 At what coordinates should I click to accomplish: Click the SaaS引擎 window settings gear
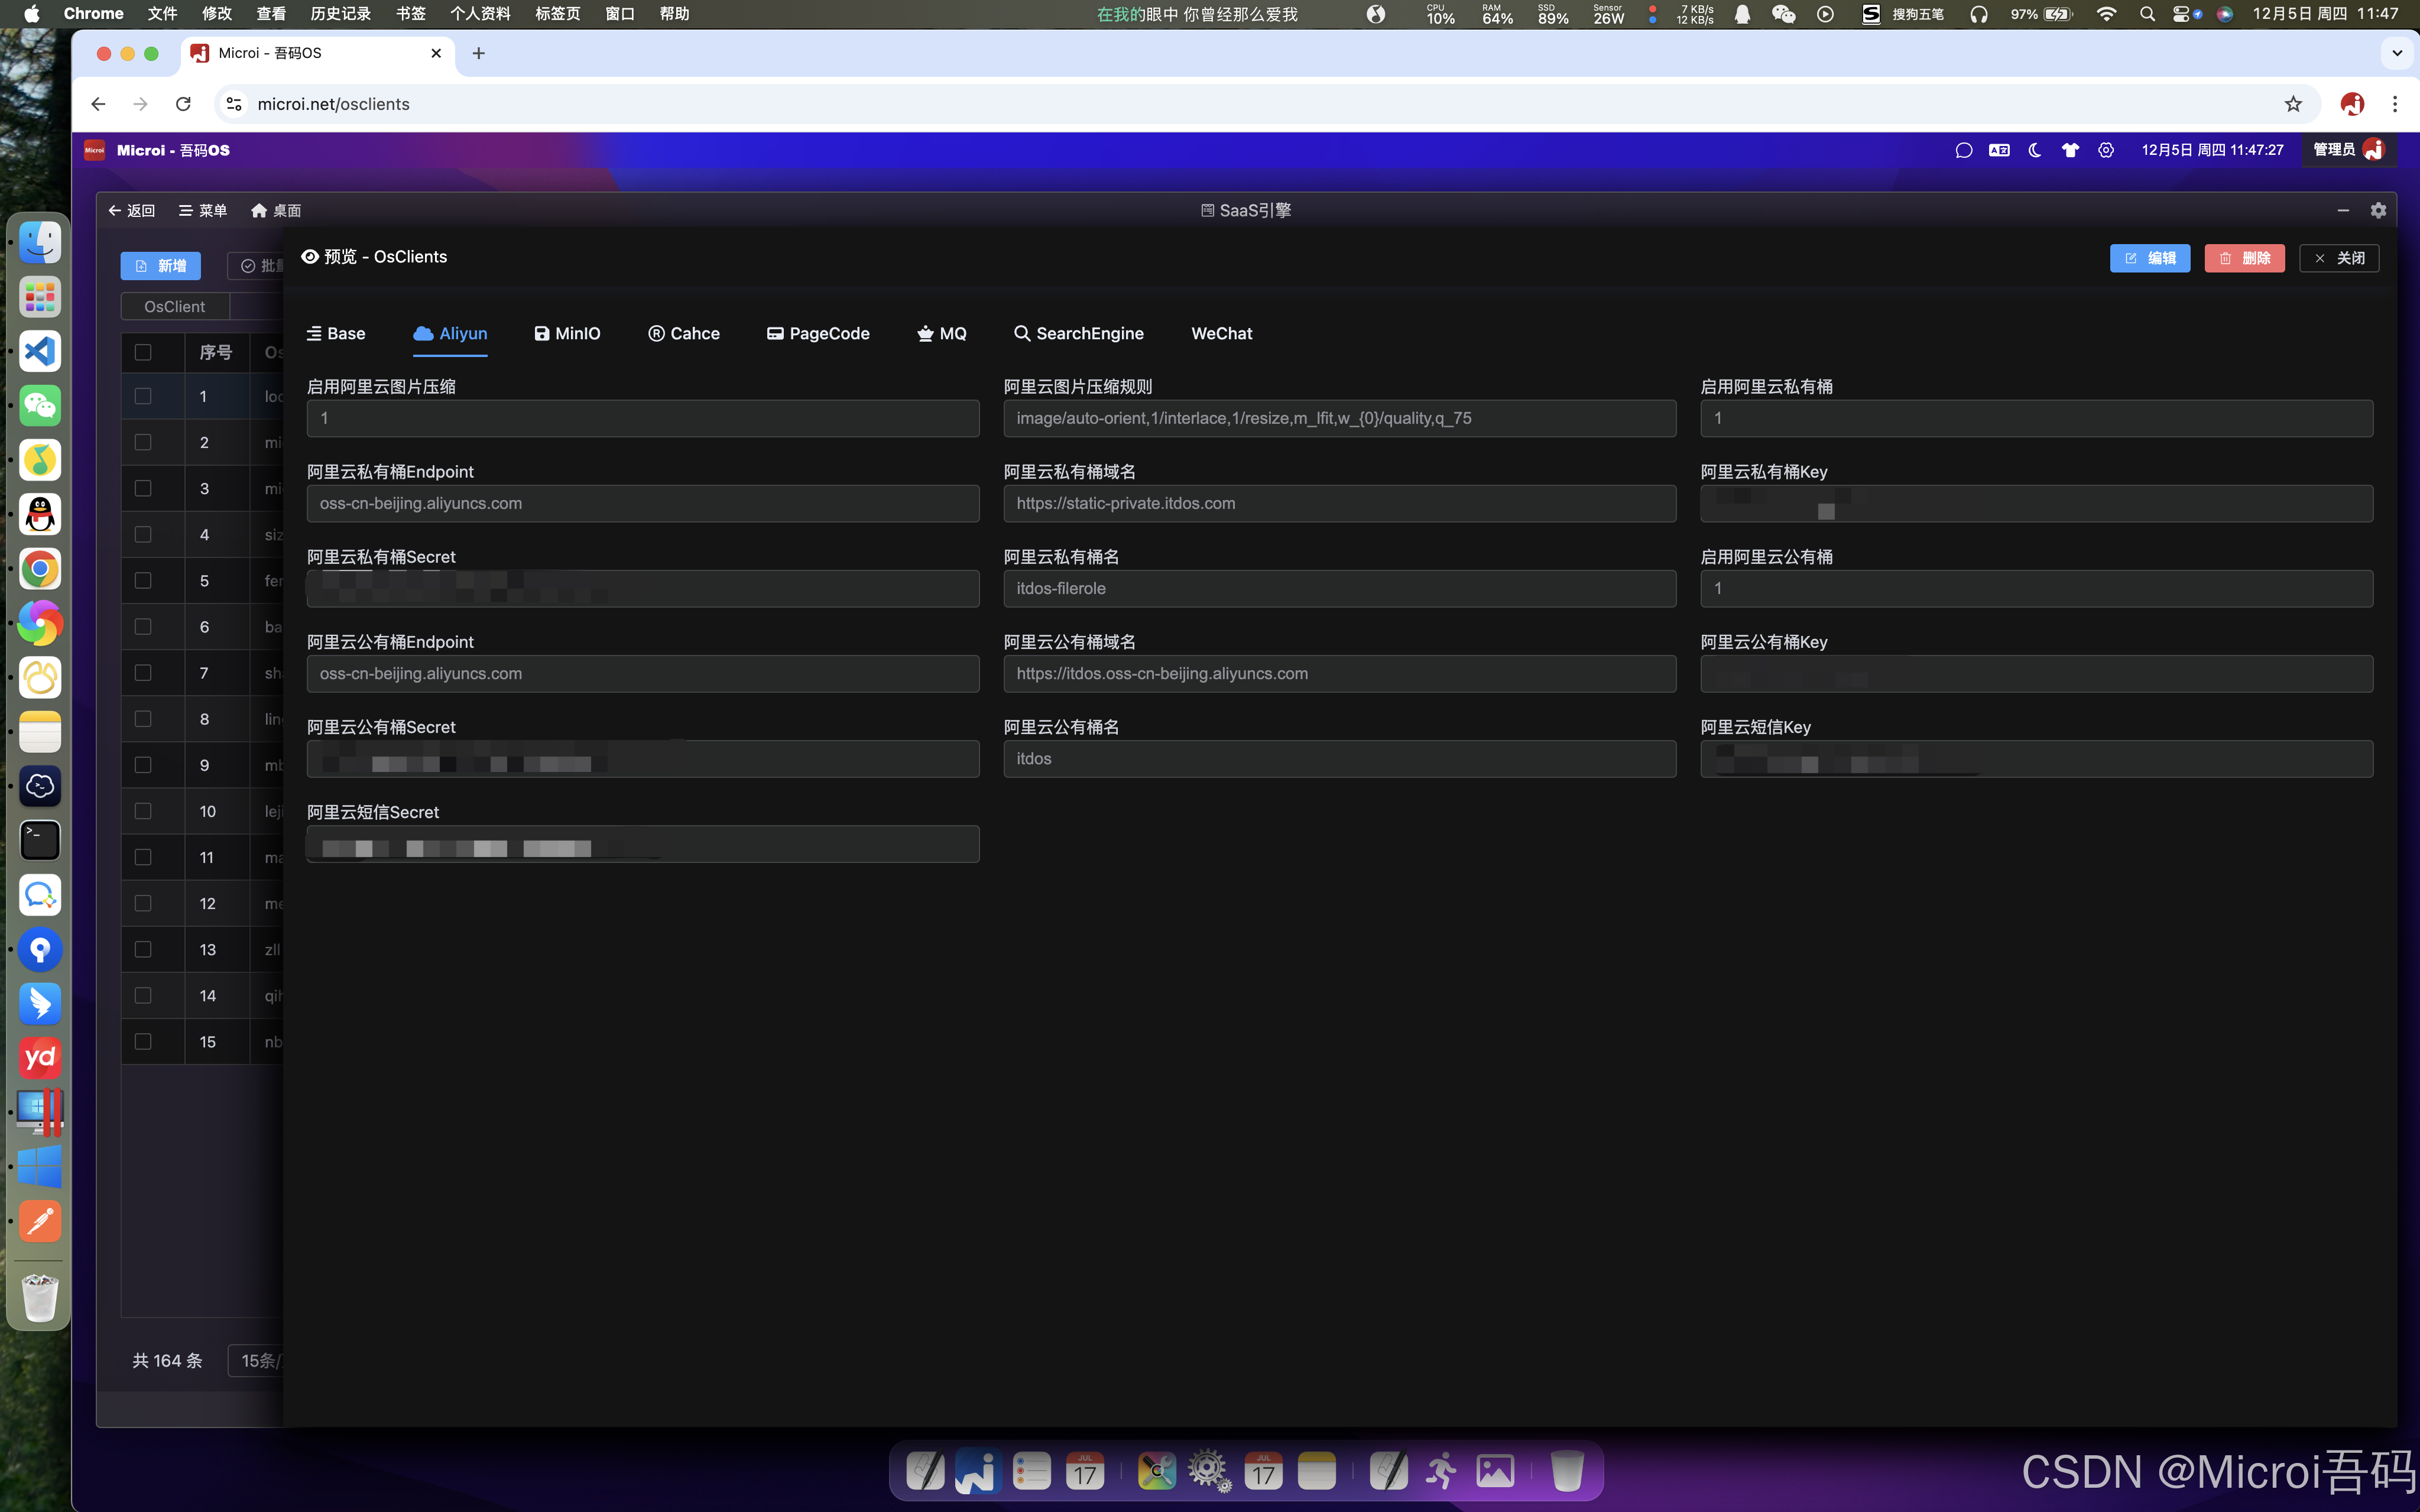pos(2378,210)
